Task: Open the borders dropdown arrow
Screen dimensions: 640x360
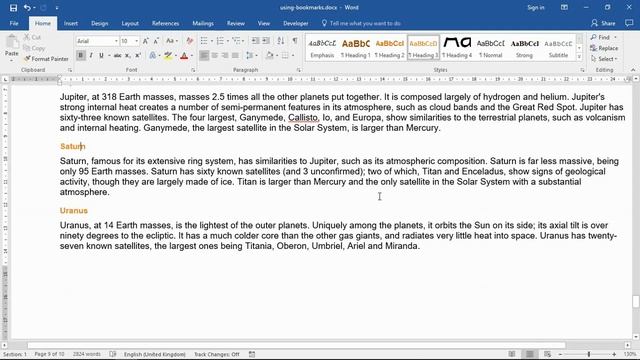Action: 293,56
